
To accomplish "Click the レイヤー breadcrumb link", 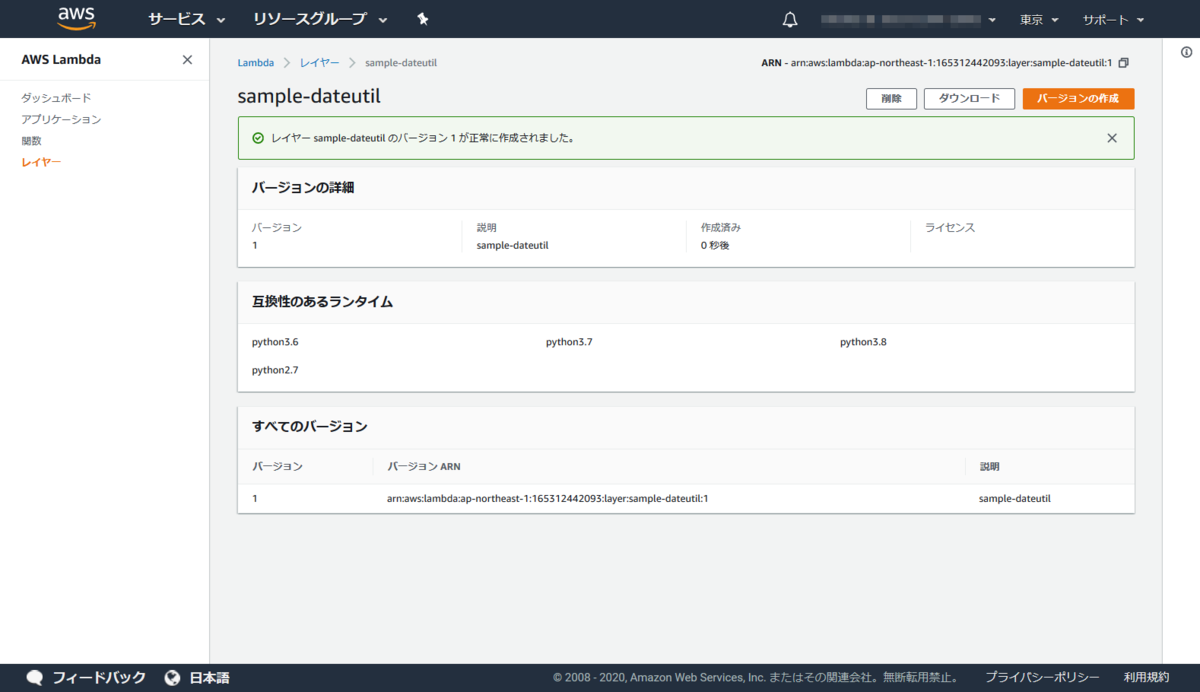I will [320, 63].
